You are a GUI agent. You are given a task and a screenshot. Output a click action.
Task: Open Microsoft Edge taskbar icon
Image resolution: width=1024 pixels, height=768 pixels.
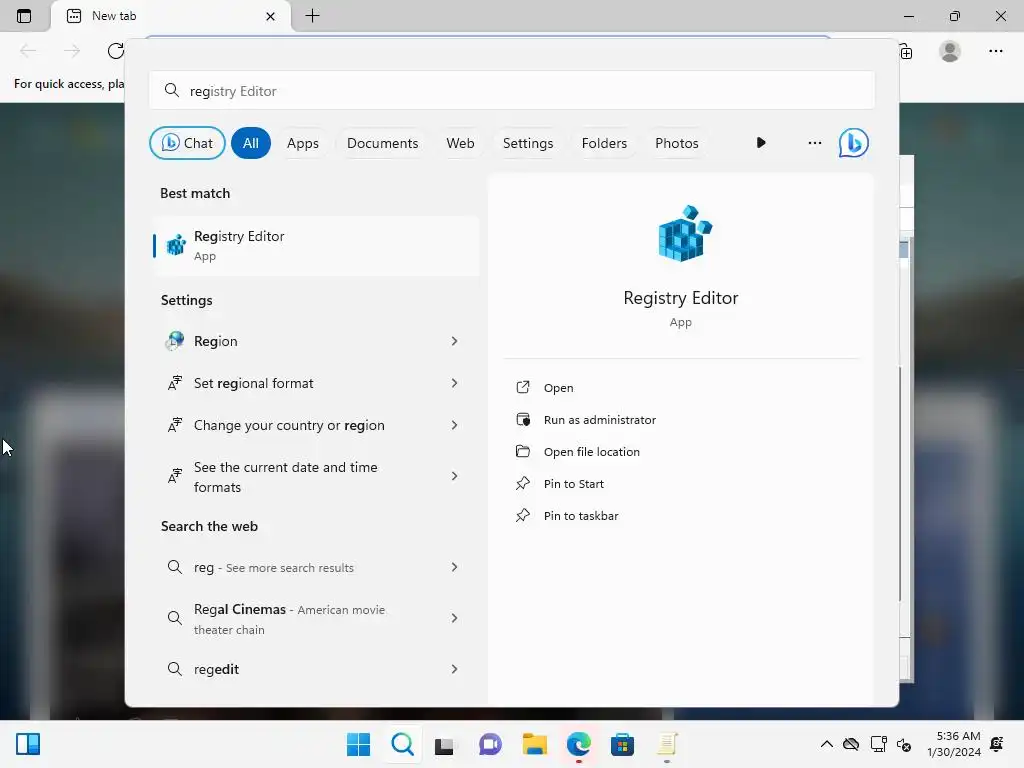[x=579, y=744]
